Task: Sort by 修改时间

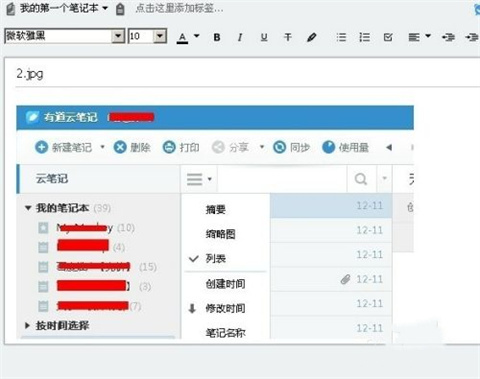Action: pyautogui.click(x=225, y=308)
